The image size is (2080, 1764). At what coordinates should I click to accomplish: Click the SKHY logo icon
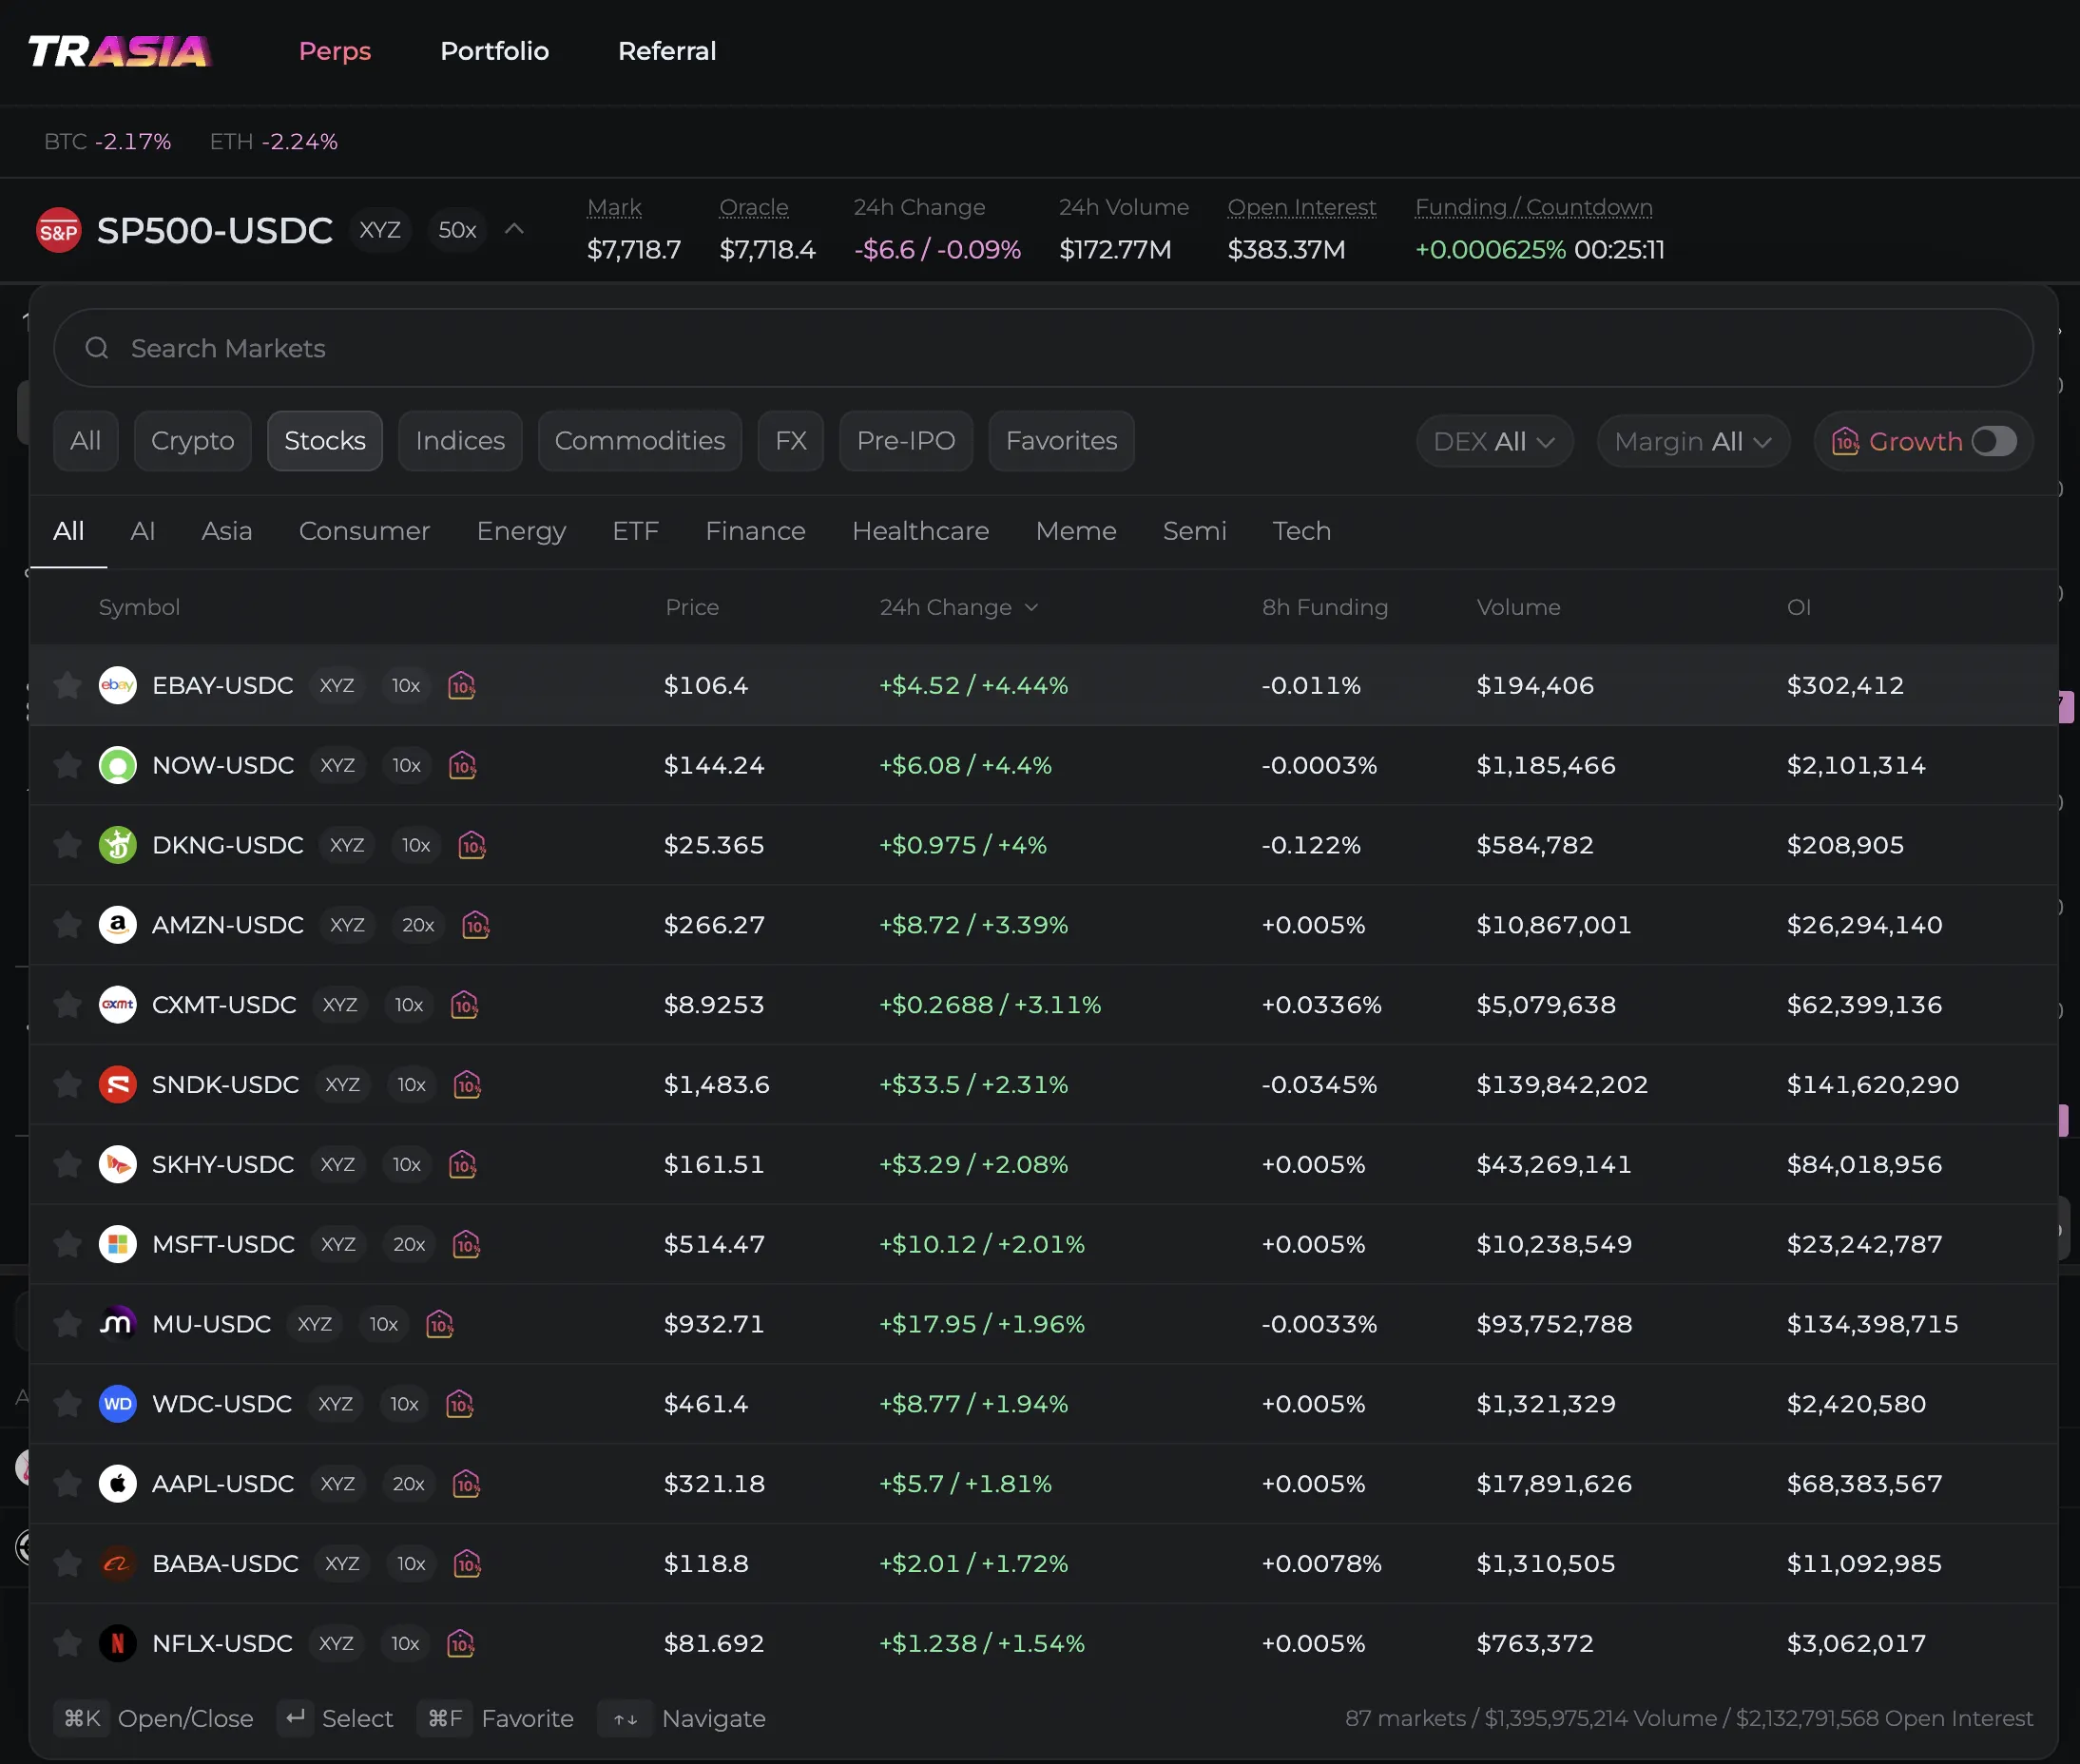tap(118, 1164)
